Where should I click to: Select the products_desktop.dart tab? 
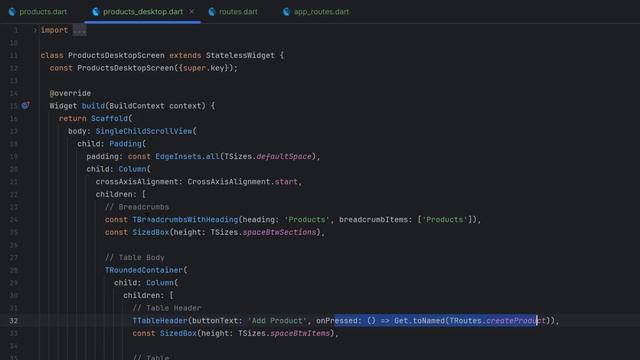[142, 12]
